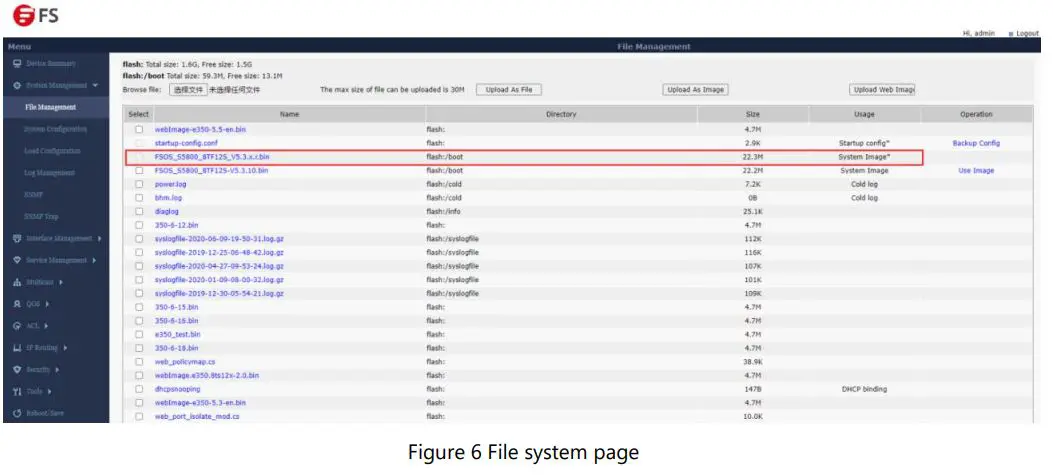The width and height of the screenshot is (1053, 475).
Task: Open syslogfile-2019-12-25-06-48-42.log.gz link
Action: (219, 253)
